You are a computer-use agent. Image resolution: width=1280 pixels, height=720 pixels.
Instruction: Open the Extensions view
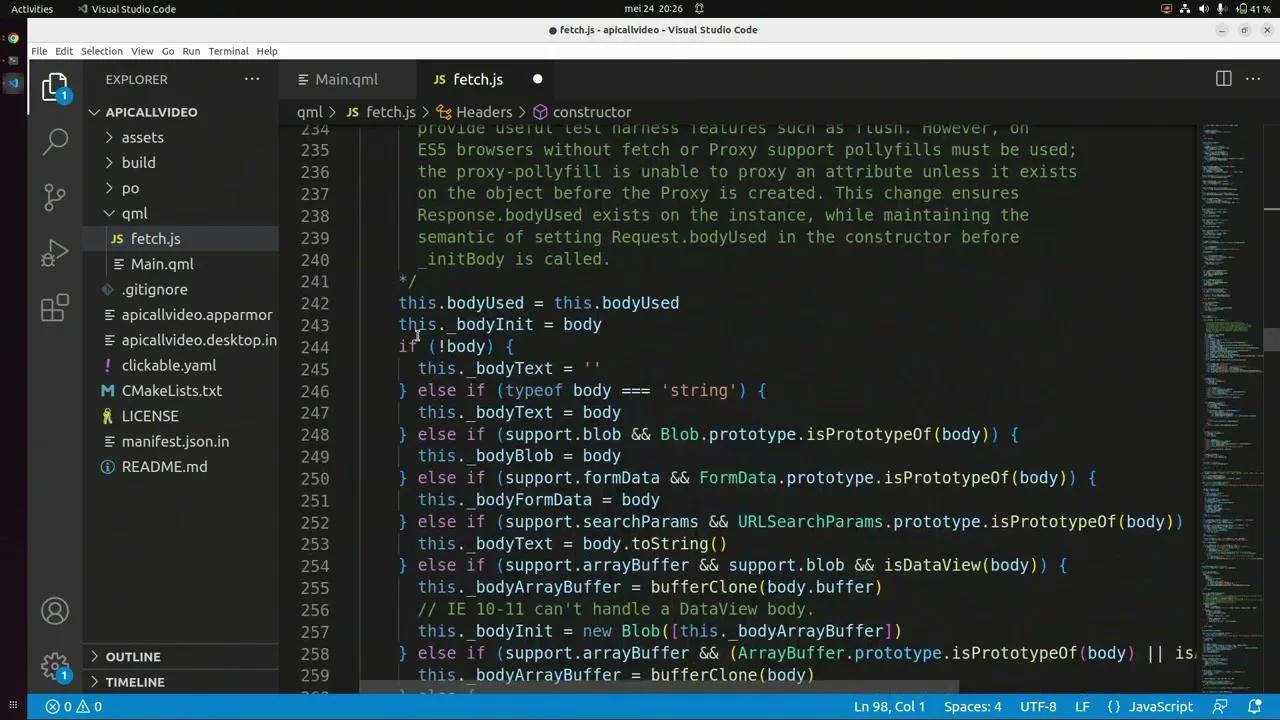55,309
